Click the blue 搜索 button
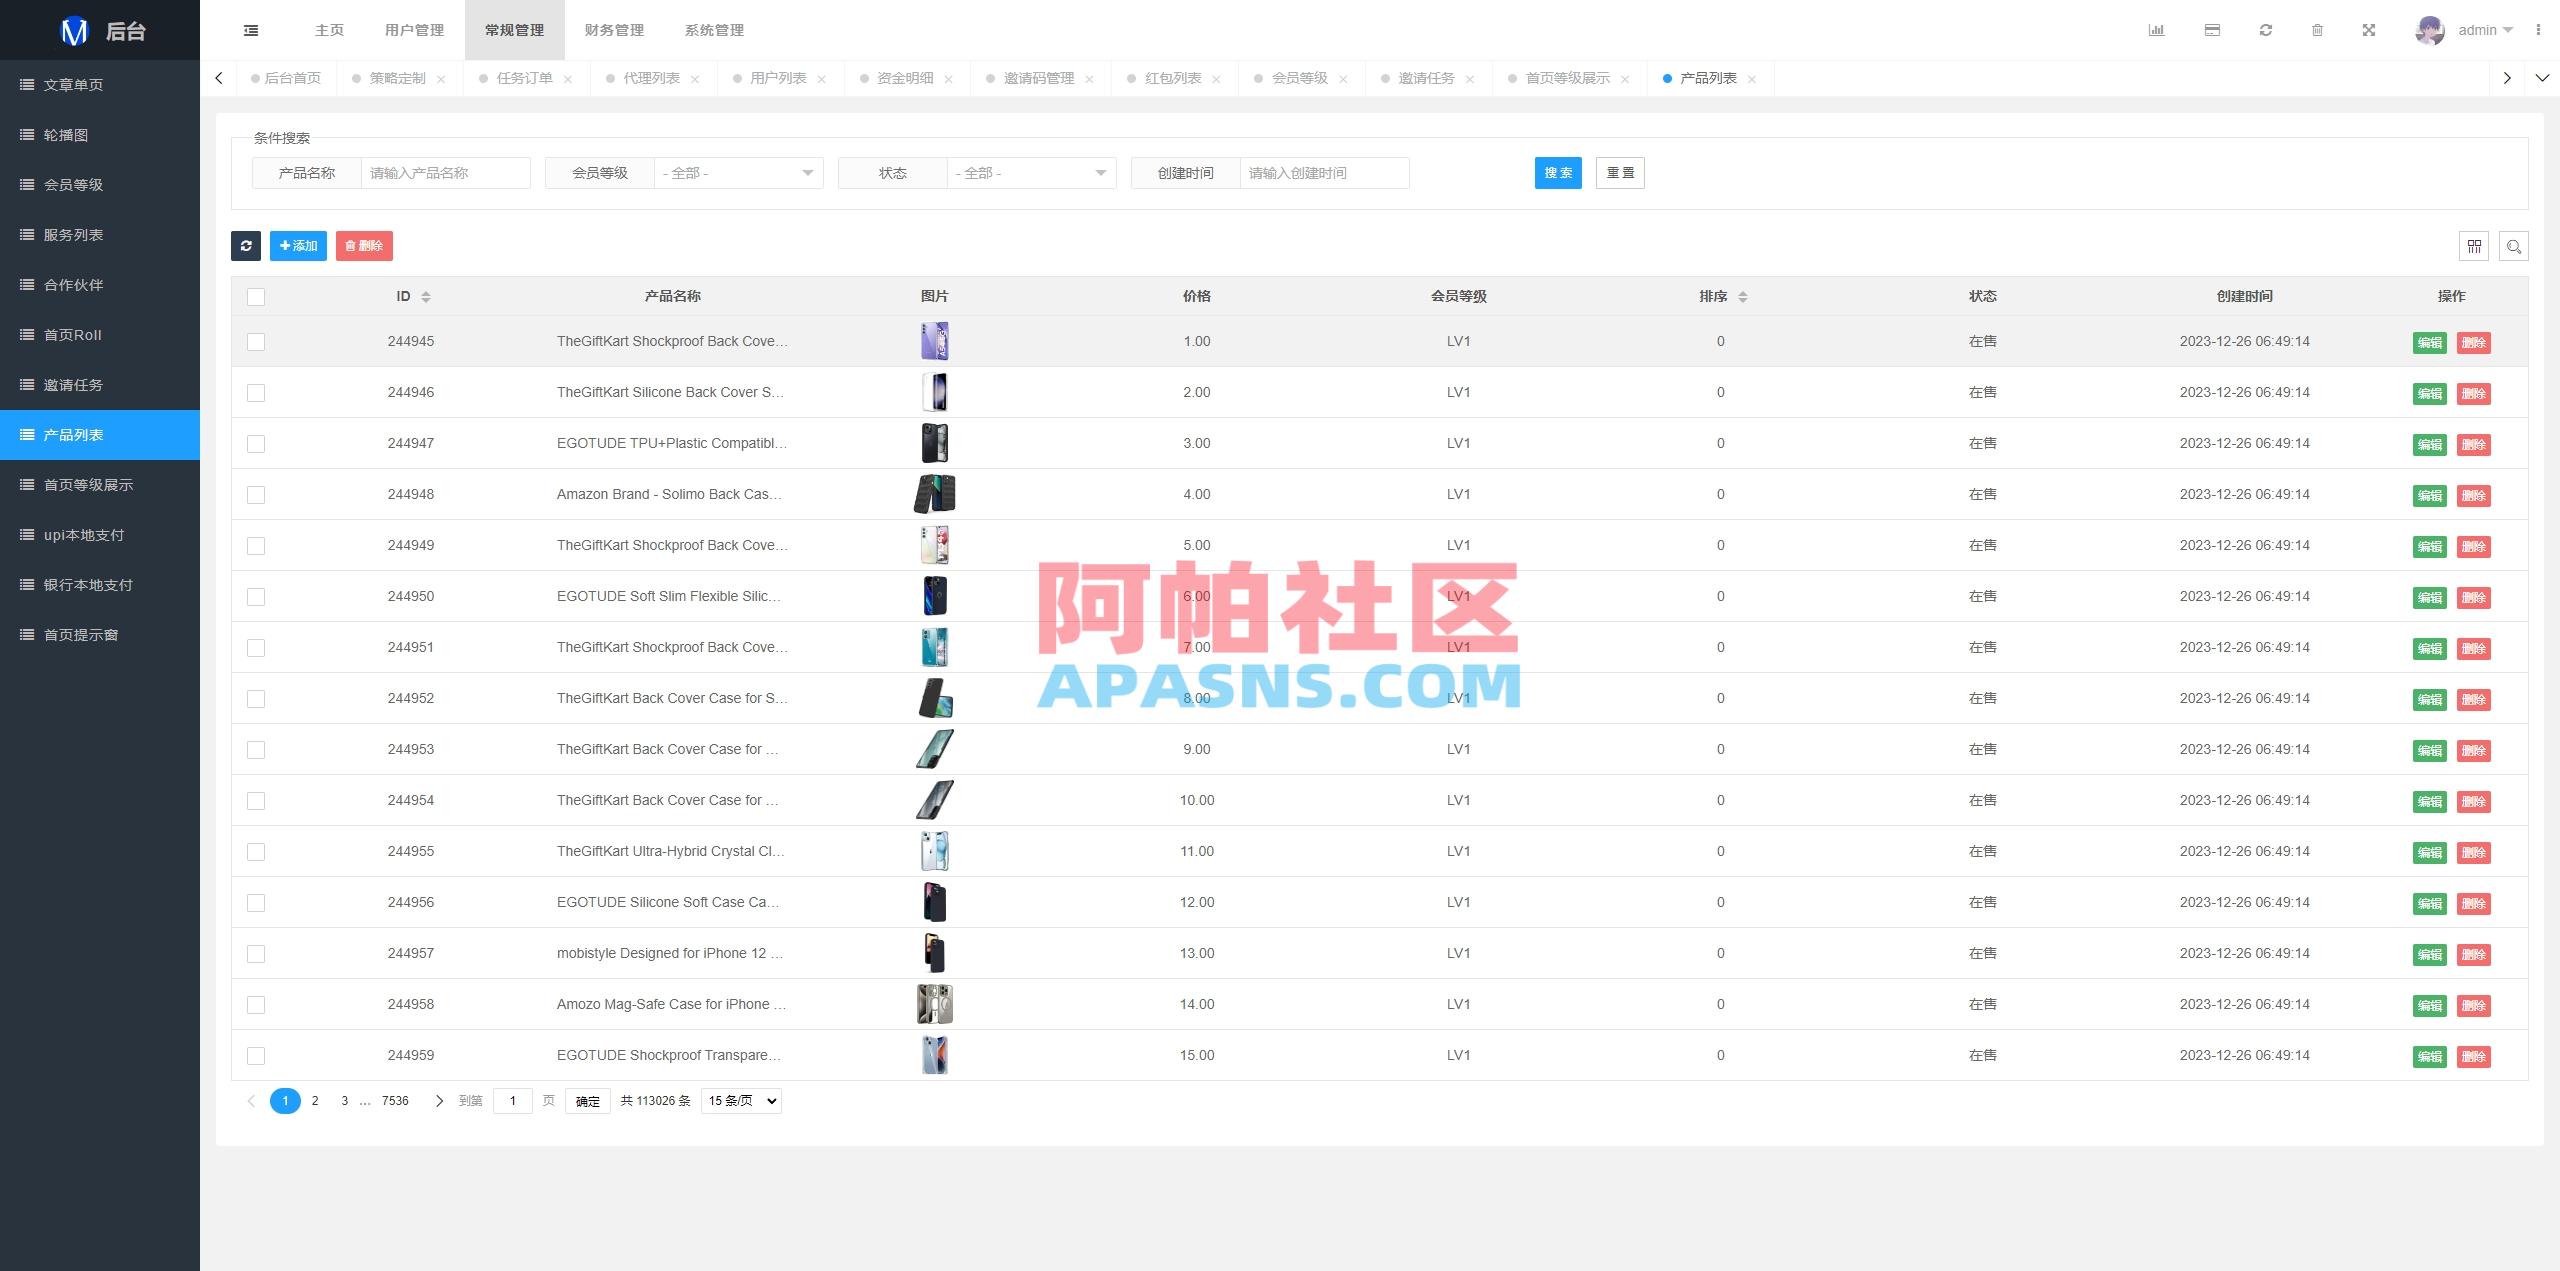2560x1271 pixels. point(1558,173)
